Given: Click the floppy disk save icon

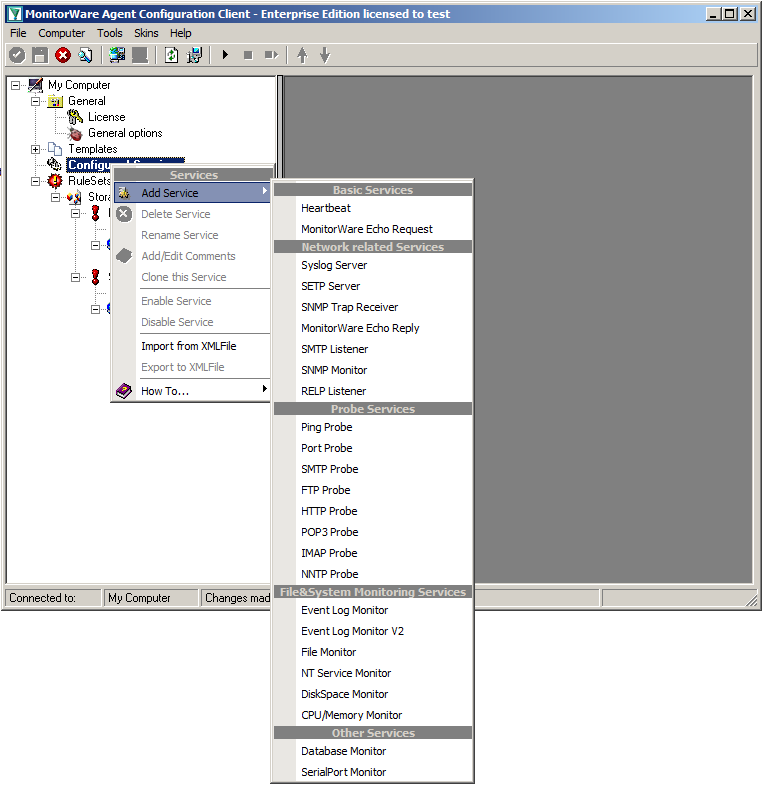Looking at the screenshot, I should tap(40, 55).
